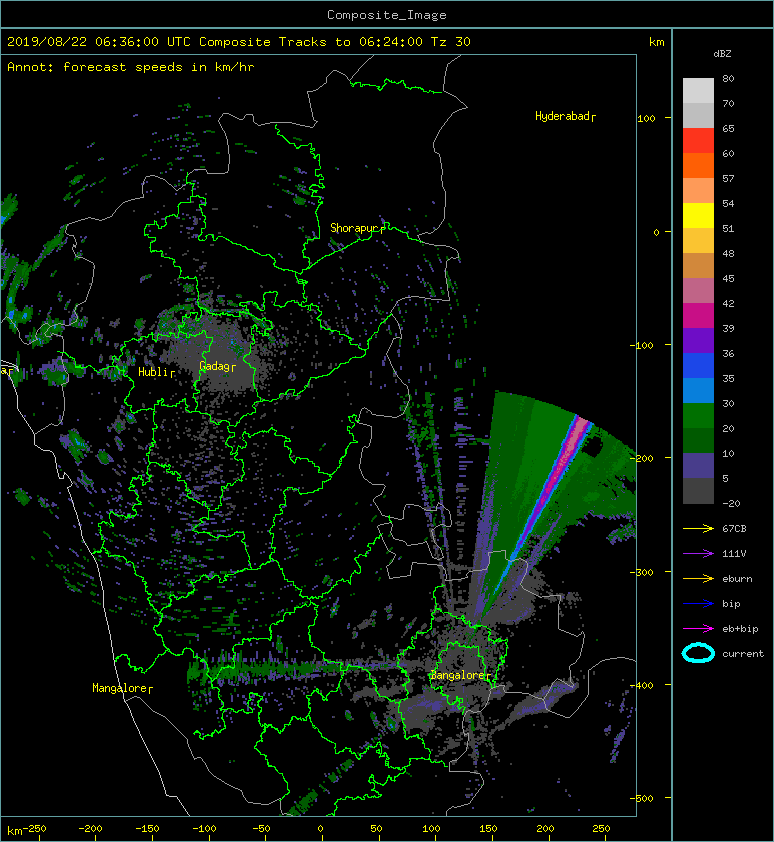Click the '-150' tick on the bottom axis
Viewport: 774px width, 842px height.
(147, 829)
